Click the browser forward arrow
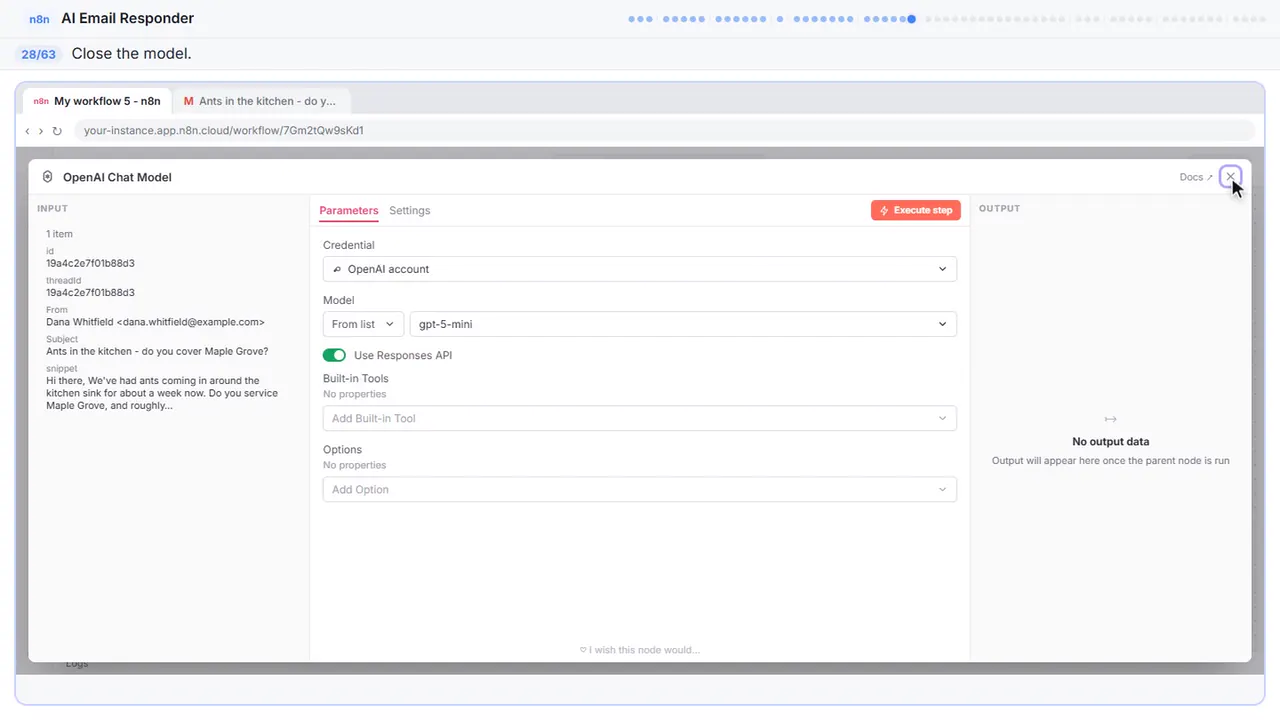 (x=41, y=131)
